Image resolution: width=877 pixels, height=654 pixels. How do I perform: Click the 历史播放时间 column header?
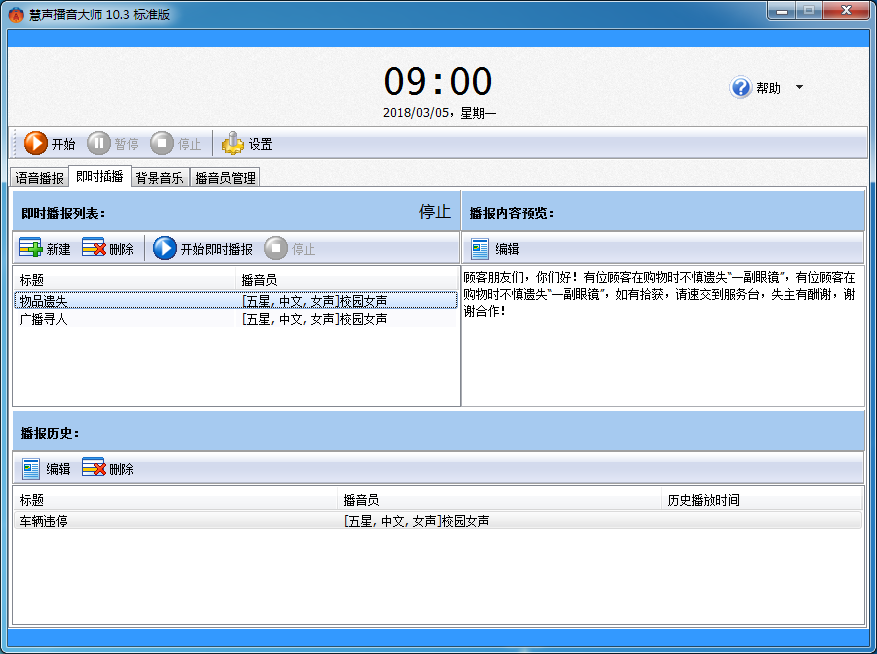coord(761,500)
